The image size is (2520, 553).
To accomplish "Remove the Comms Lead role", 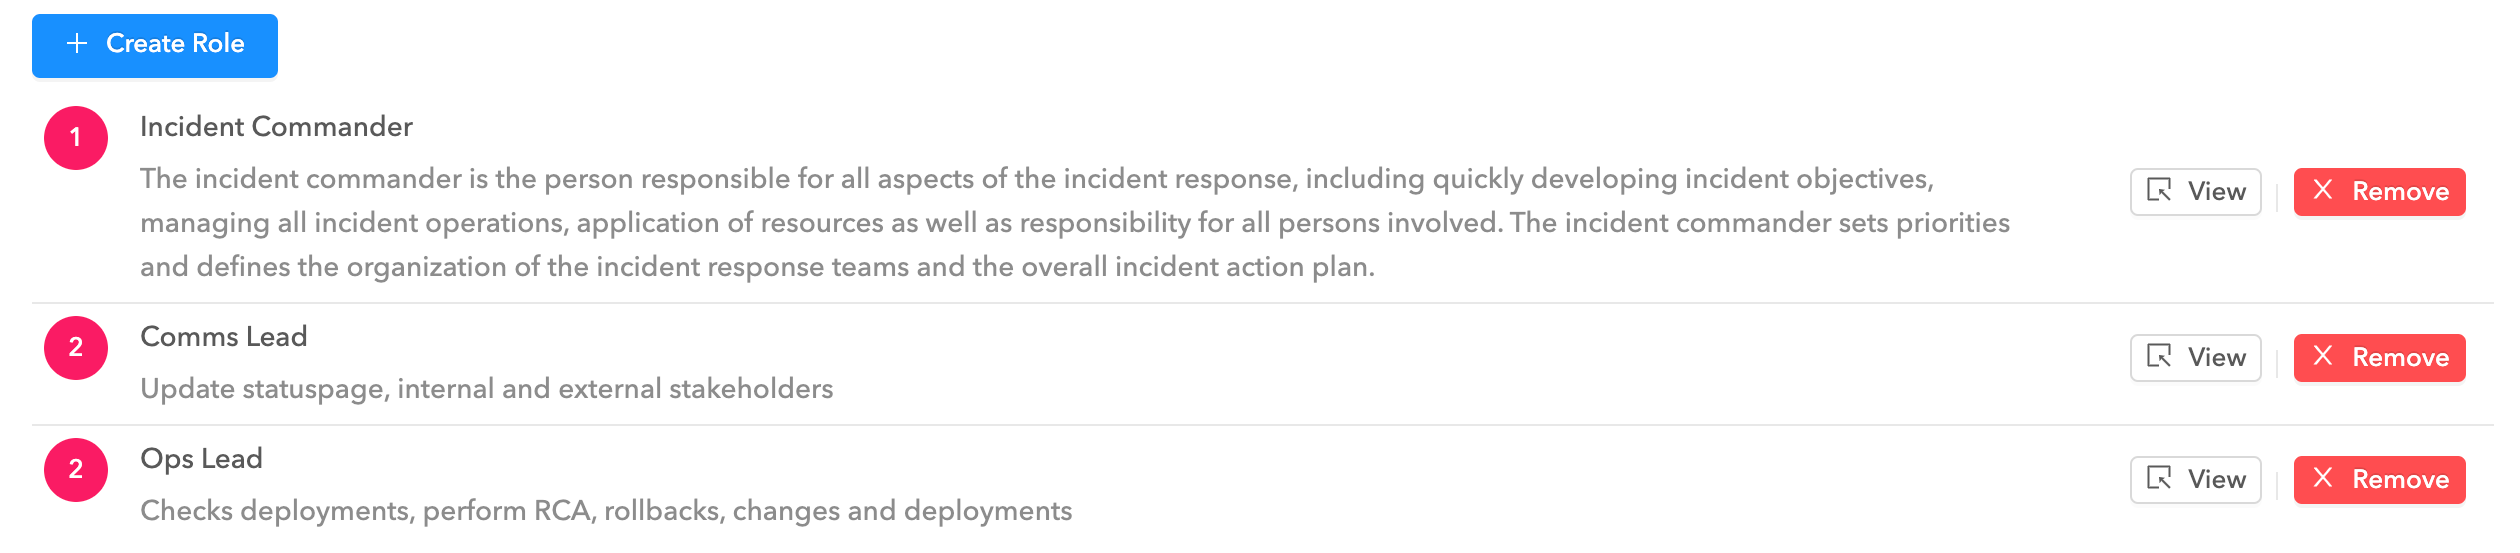I will tap(2380, 358).
